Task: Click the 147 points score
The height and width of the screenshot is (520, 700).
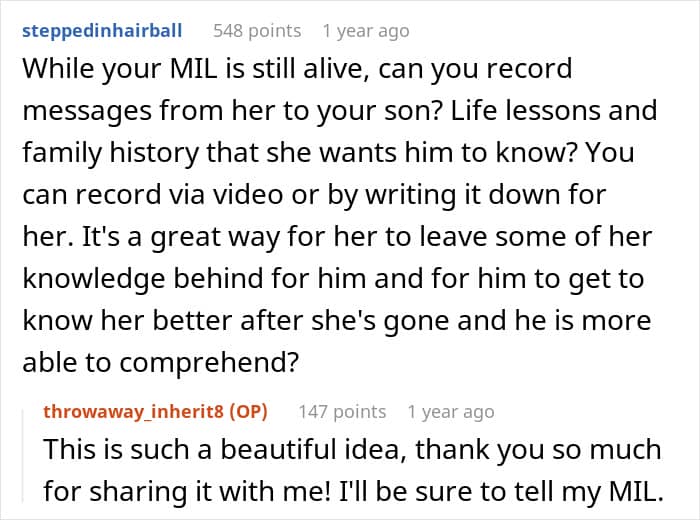Action: [342, 412]
